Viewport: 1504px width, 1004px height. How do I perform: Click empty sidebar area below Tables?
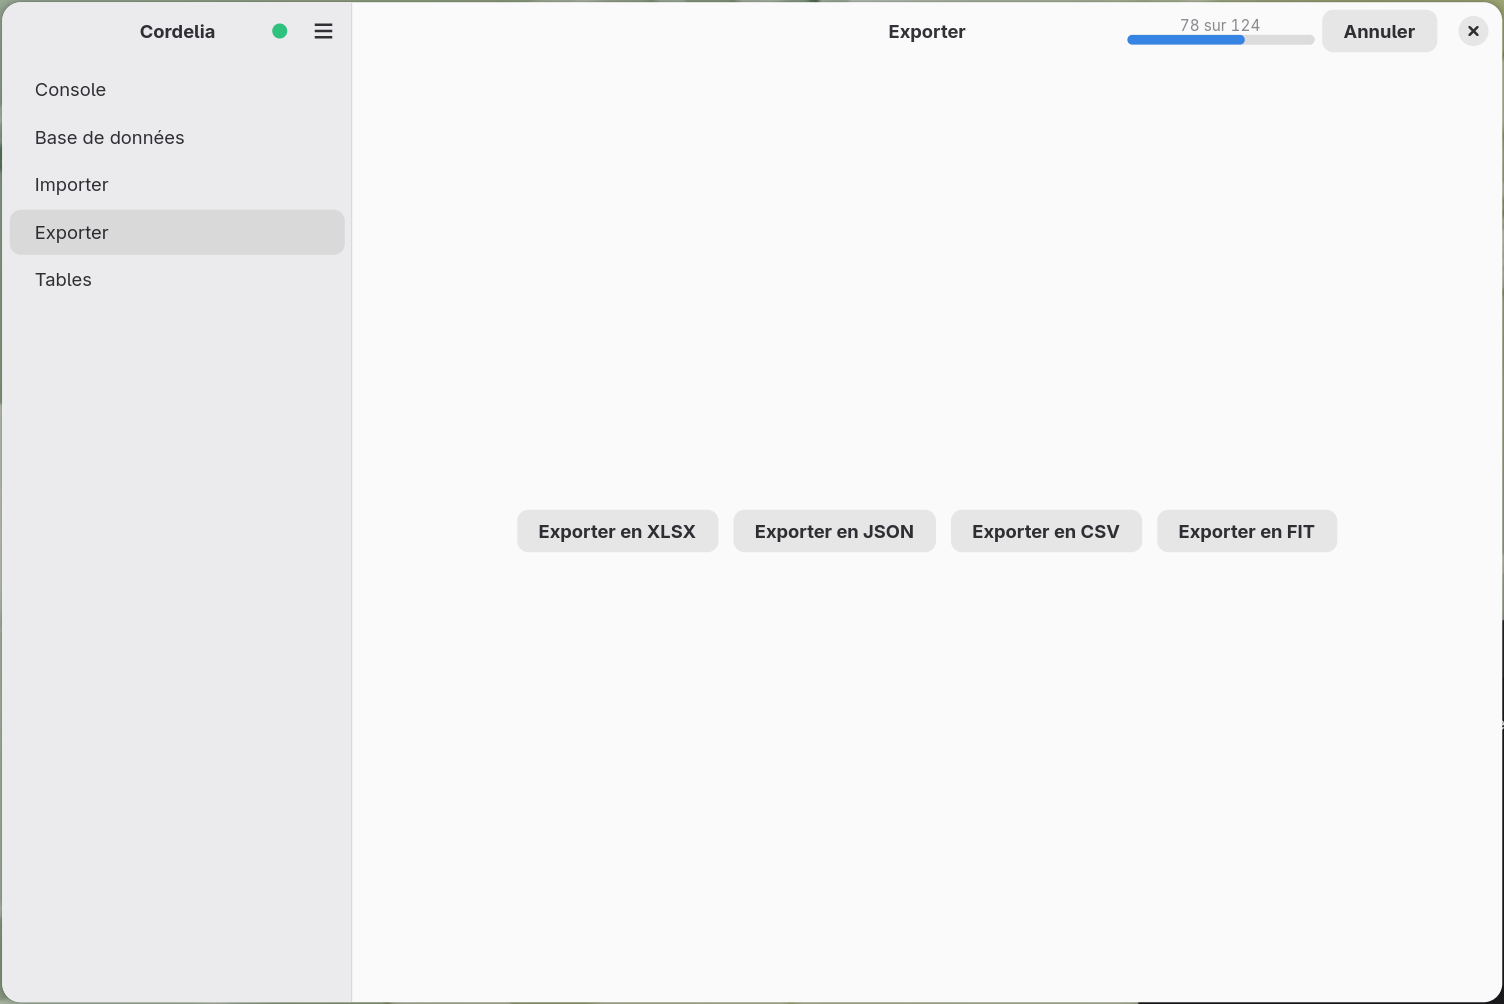177,650
